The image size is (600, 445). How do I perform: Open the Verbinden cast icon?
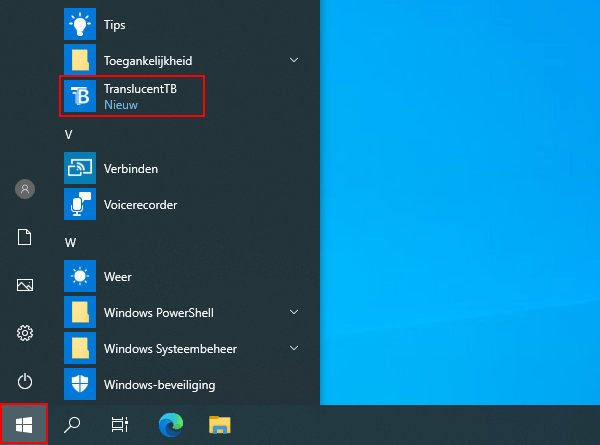click(x=80, y=168)
